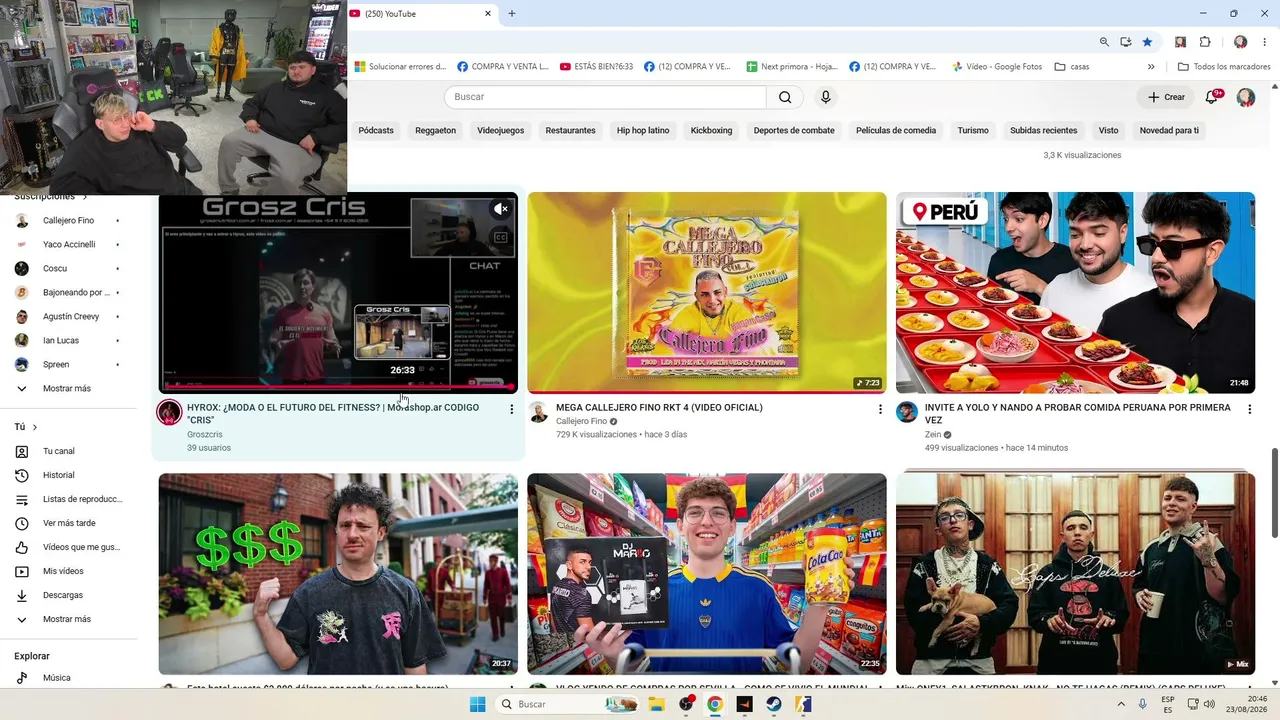Image resolution: width=1280 pixels, height=720 pixels.
Task: Unmute the HYROX video preview
Action: tap(500, 209)
